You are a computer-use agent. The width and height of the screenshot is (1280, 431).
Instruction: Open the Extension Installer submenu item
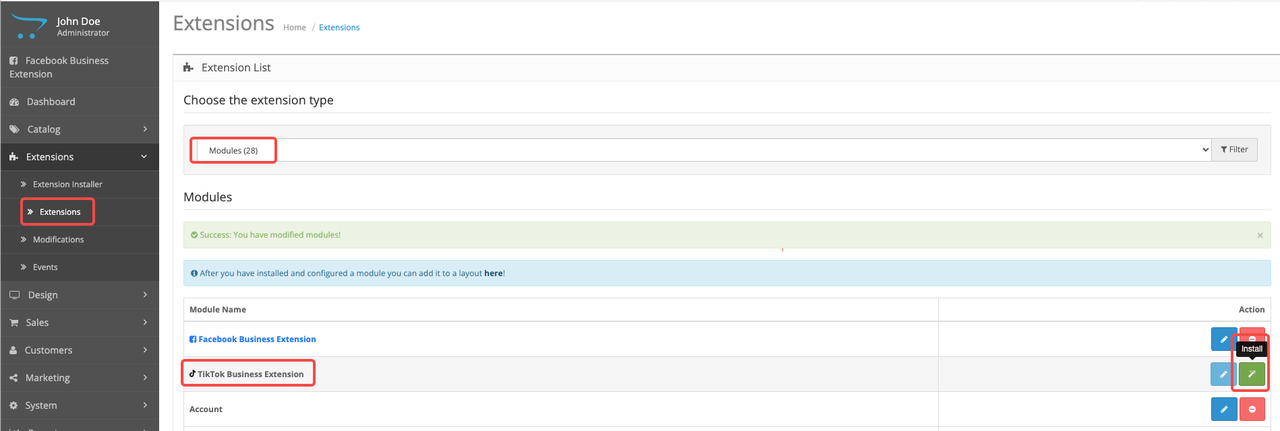pyautogui.click(x=67, y=184)
